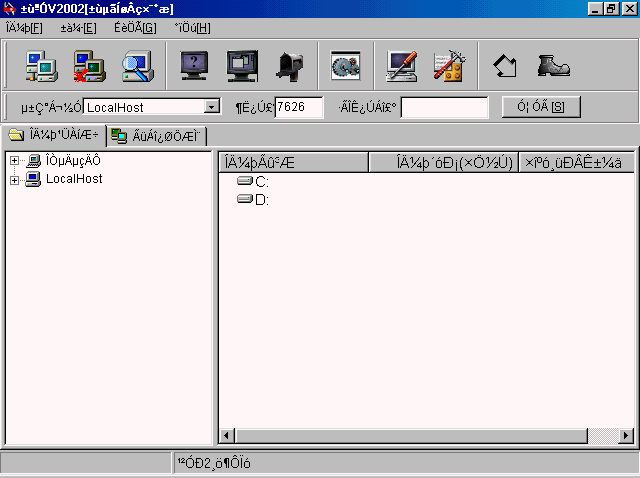This screenshot has height=478, width=640.
Task: Click the button labeled [S]
Action: pyautogui.click(x=541, y=107)
